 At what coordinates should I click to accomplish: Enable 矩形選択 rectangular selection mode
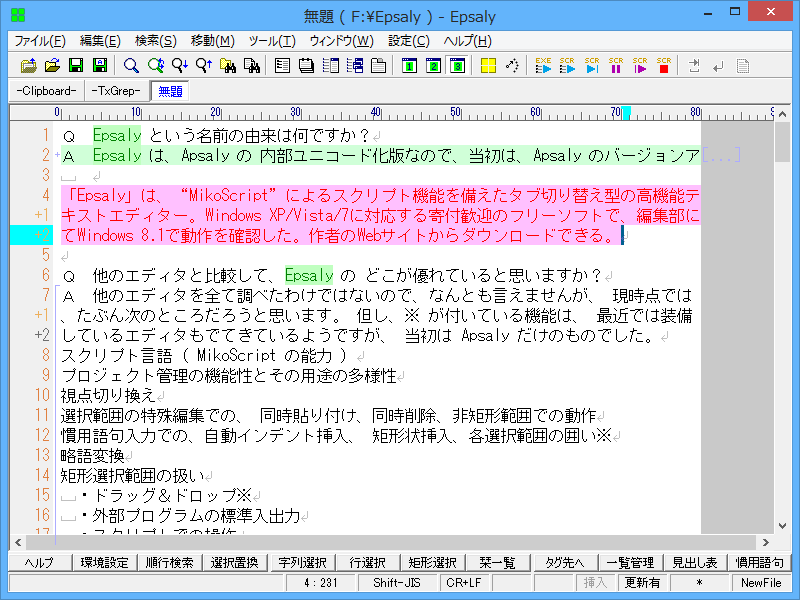432,561
